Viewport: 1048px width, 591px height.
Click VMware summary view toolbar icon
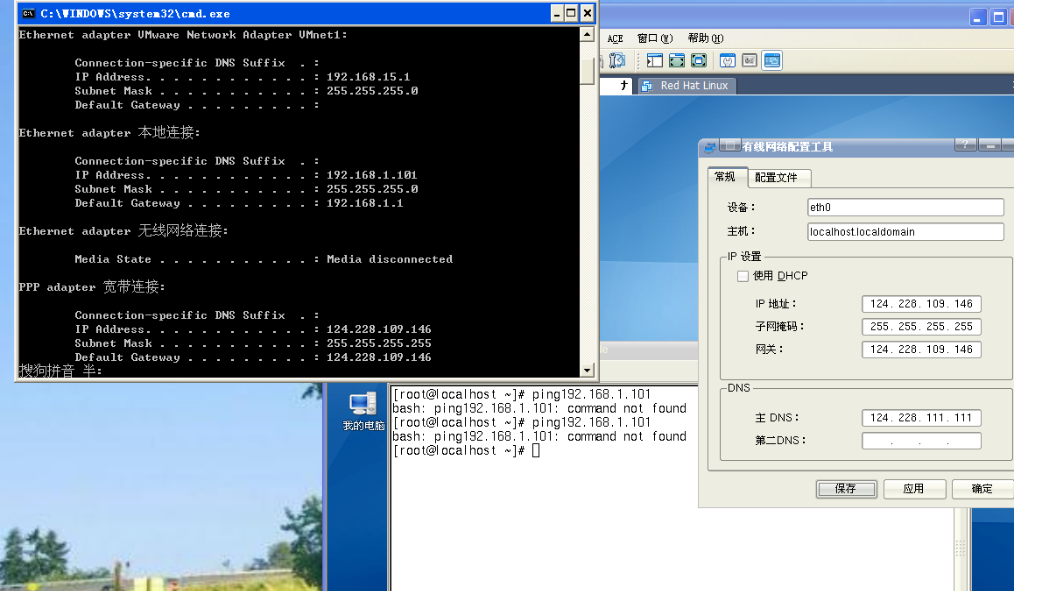(728, 61)
